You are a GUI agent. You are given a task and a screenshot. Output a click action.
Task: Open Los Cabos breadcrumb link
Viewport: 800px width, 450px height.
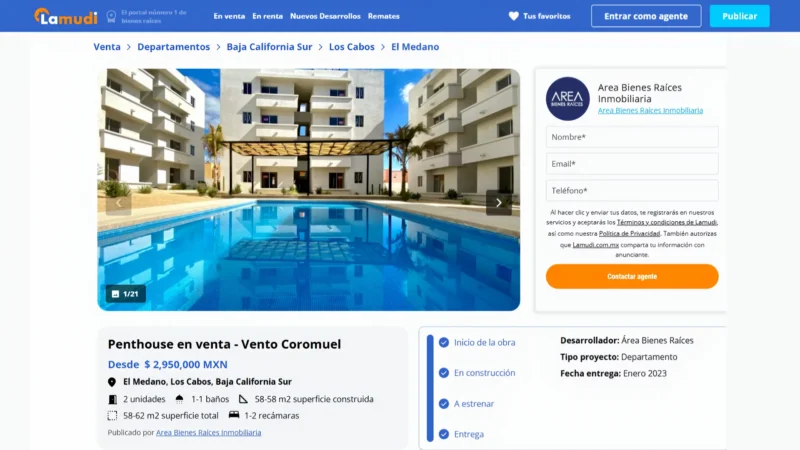352,47
